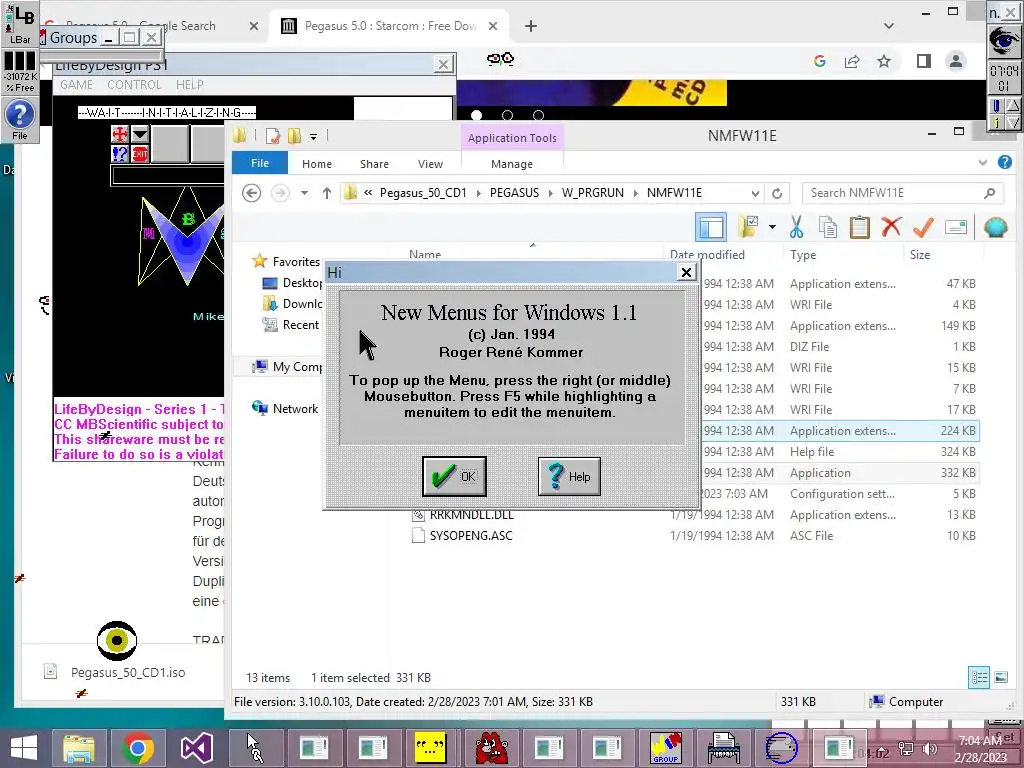The image size is (1024, 768).
Task: Open CONTROL menu in LifeByDesign window
Action: pos(133,85)
